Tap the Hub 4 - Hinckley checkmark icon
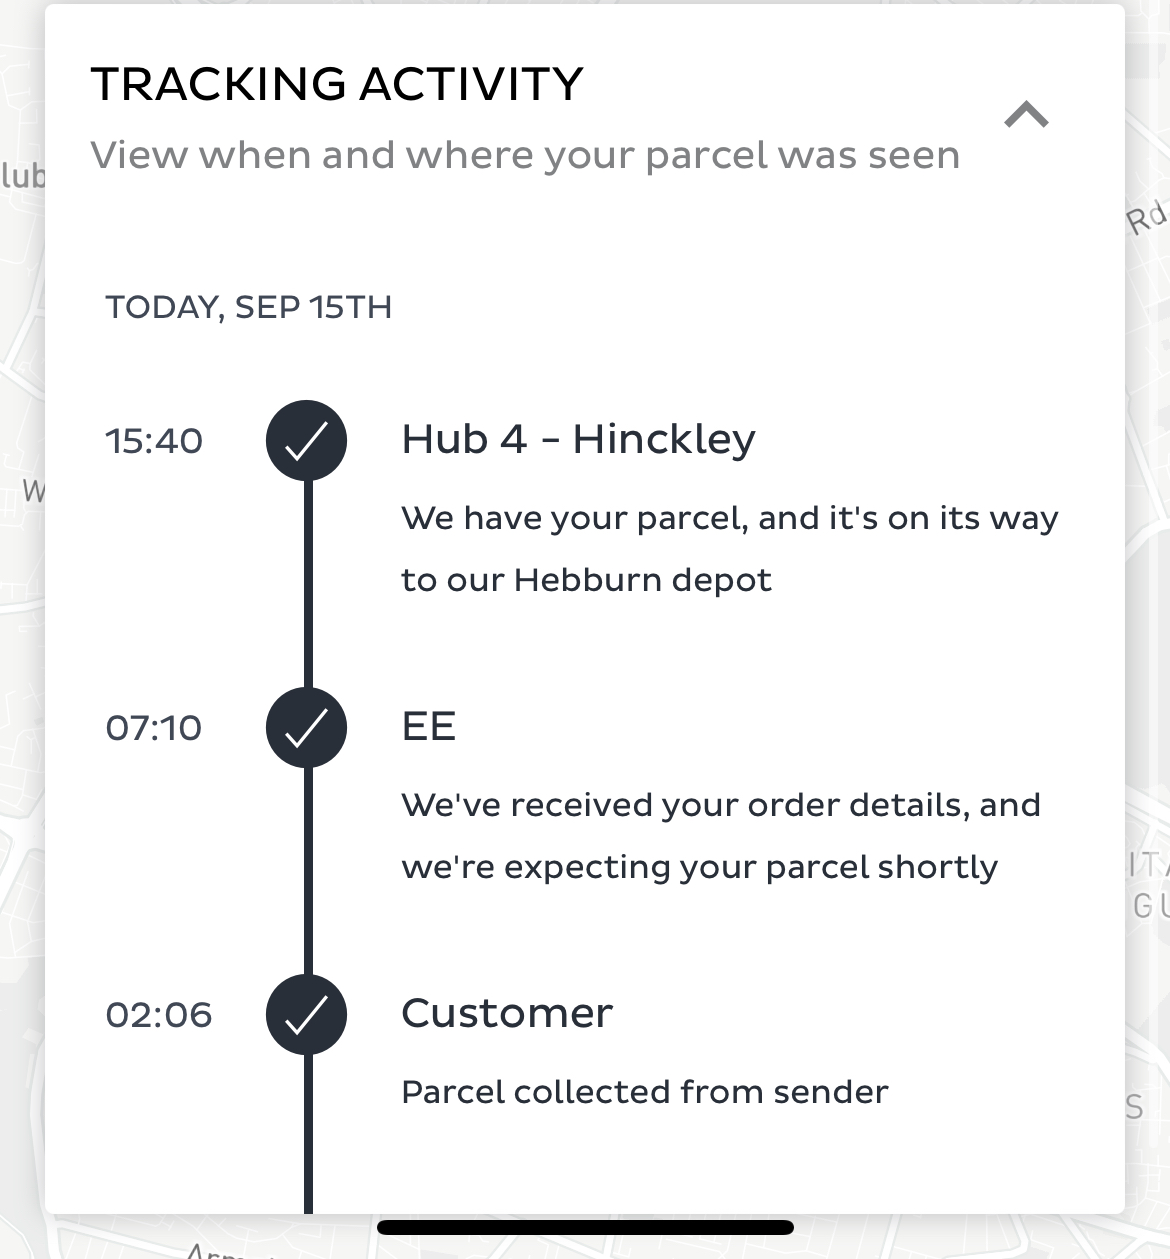The width and height of the screenshot is (1170, 1259). [x=306, y=441]
